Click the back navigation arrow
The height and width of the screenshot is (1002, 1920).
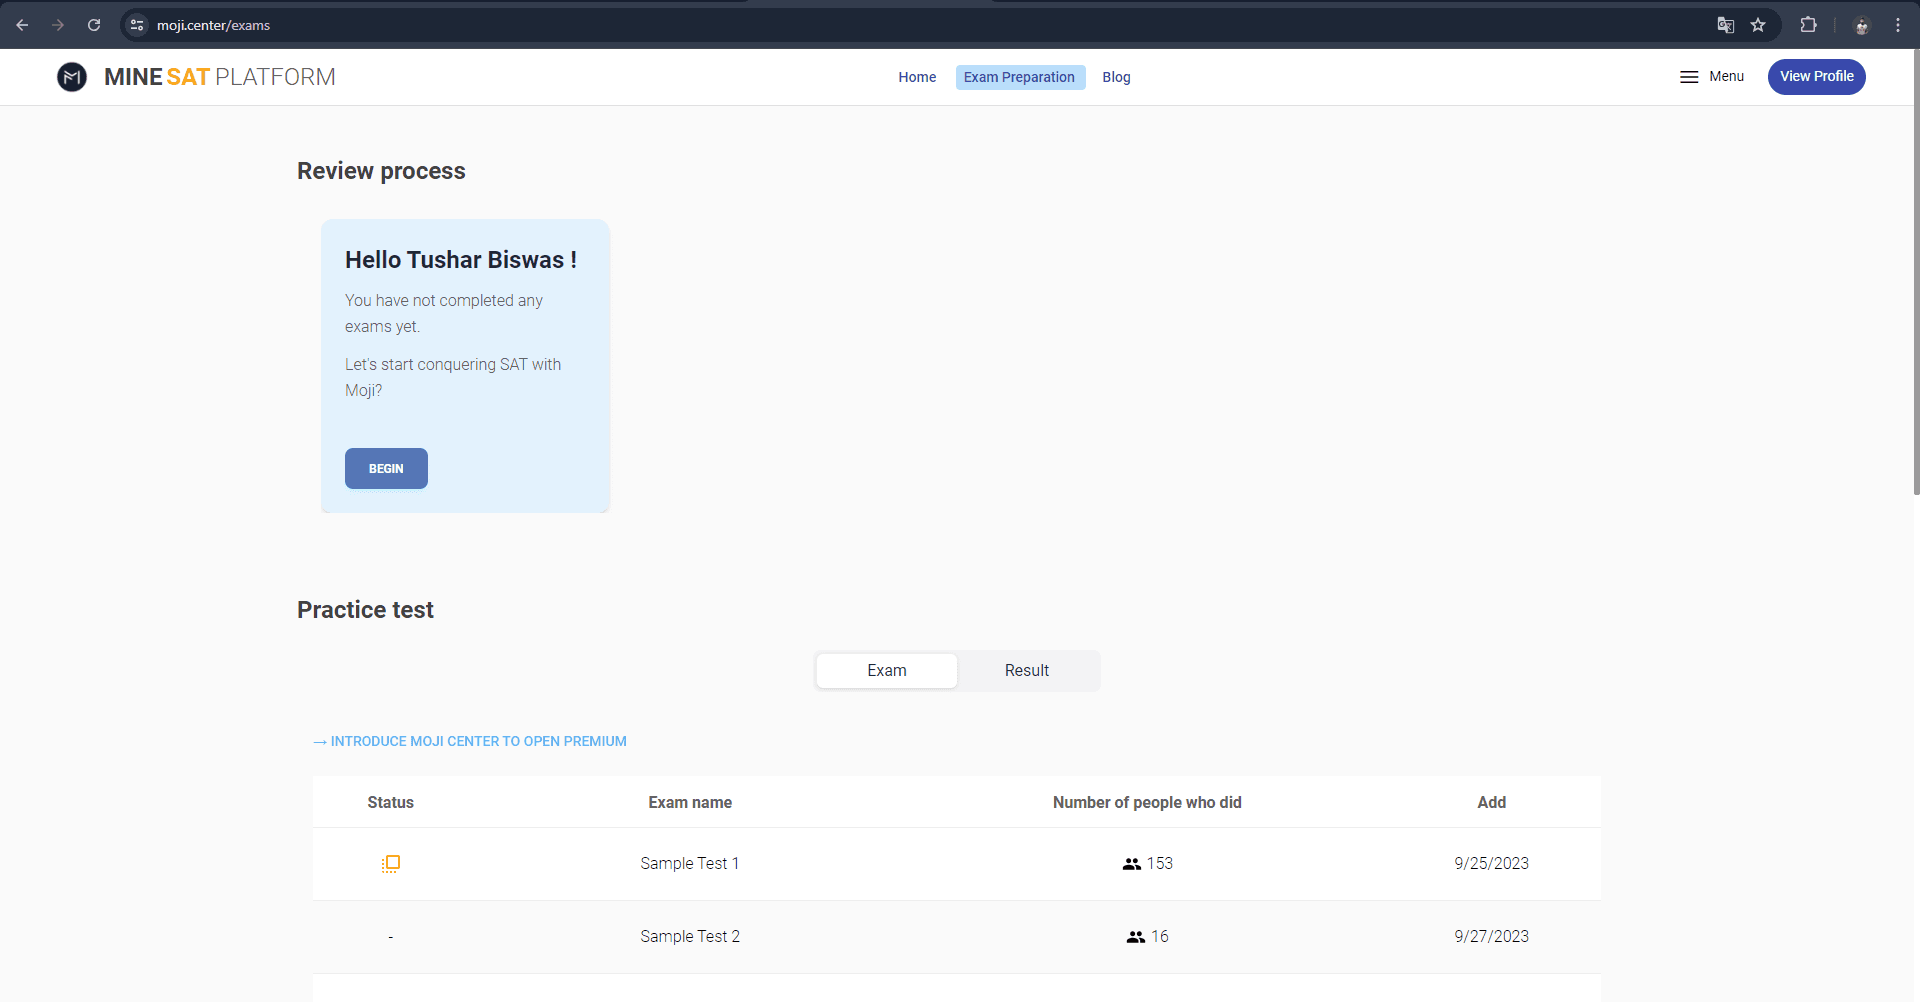pyautogui.click(x=22, y=25)
